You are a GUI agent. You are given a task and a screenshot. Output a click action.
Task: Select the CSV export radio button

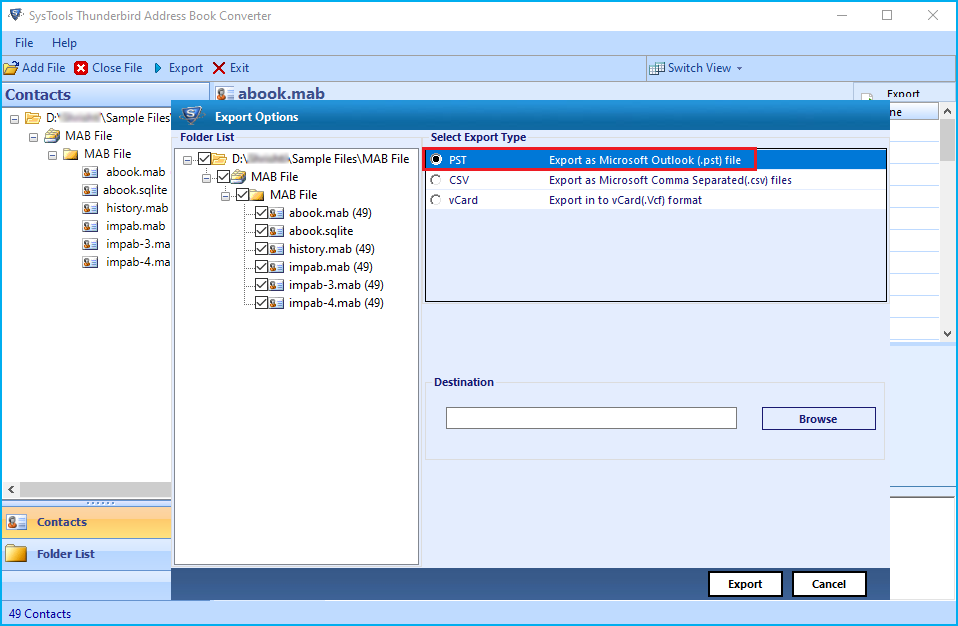click(x=436, y=181)
